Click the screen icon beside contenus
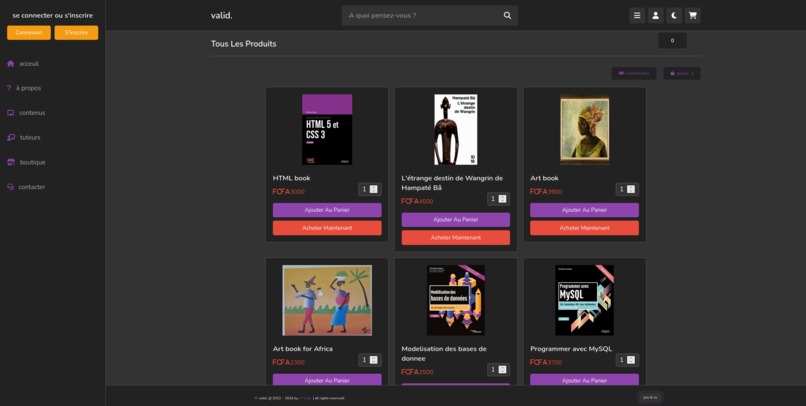The image size is (806, 406). [x=10, y=113]
